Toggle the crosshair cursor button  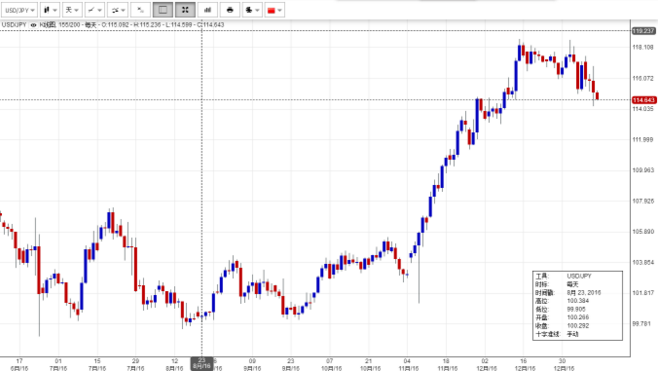pyautogui.click(x=185, y=10)
